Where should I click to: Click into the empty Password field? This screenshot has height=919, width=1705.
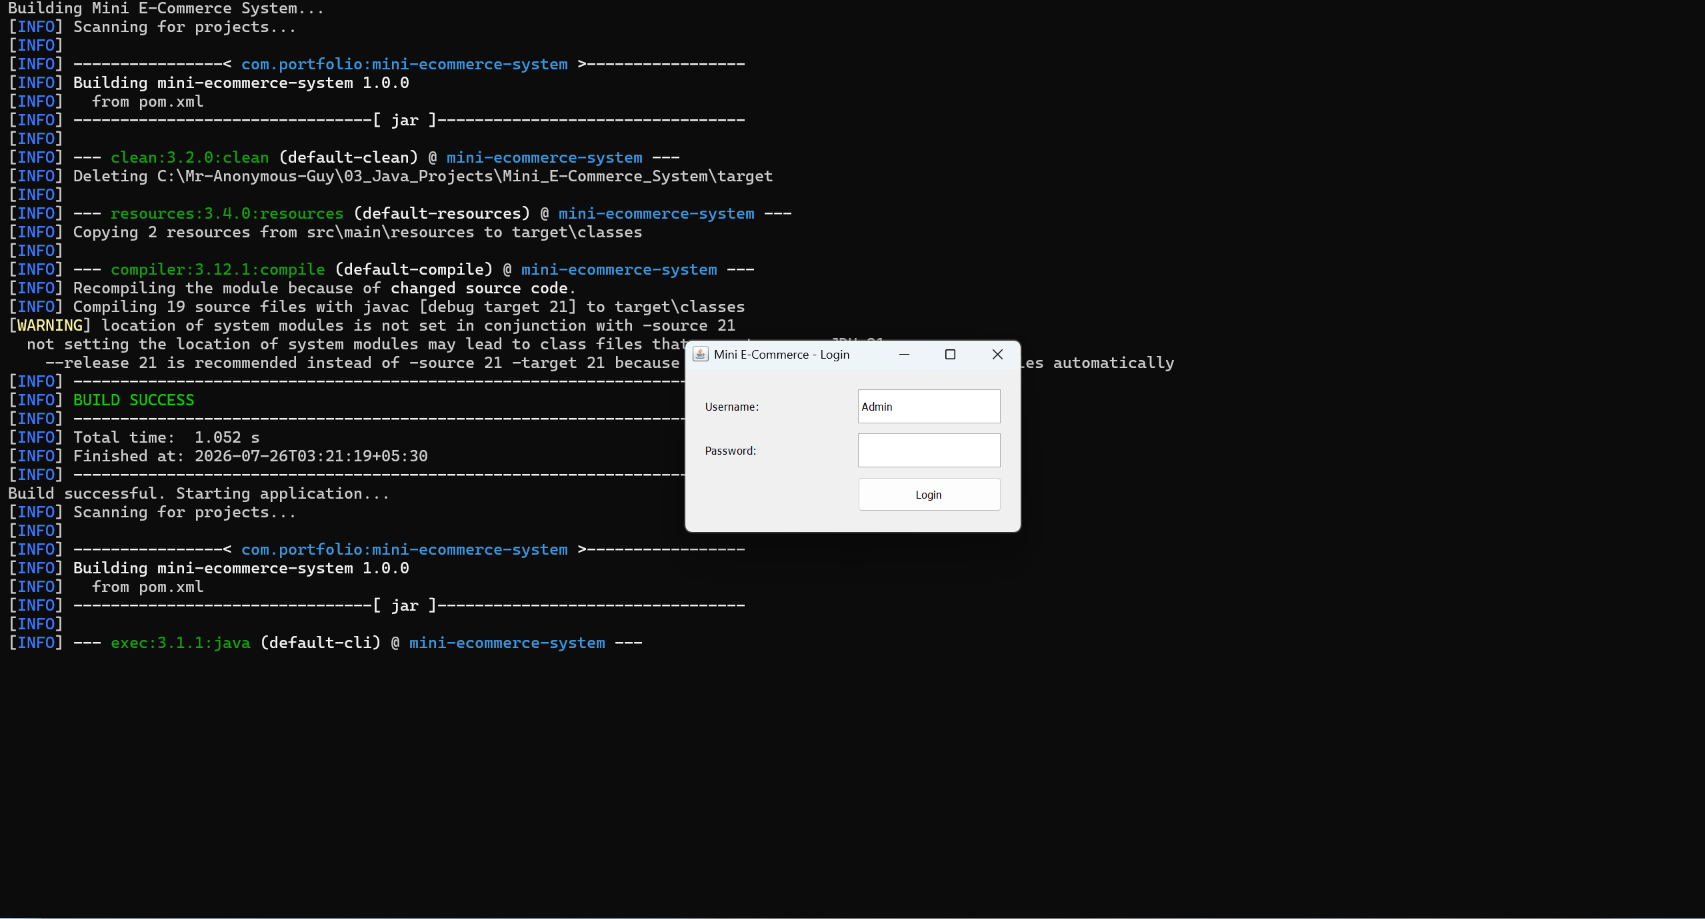coord(929,450)
